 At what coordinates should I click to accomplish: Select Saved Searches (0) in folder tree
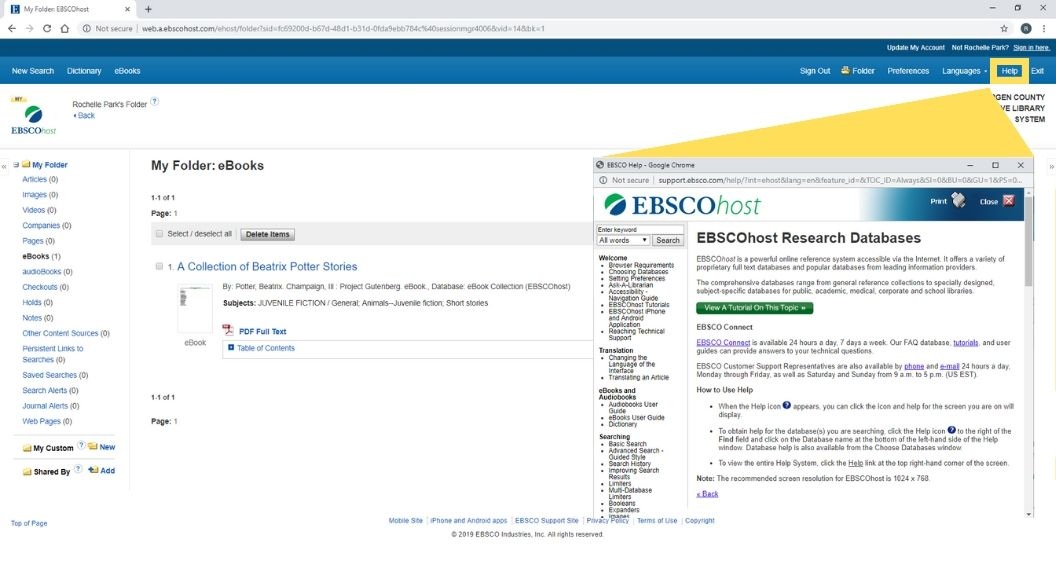click(x=55, y=375)
